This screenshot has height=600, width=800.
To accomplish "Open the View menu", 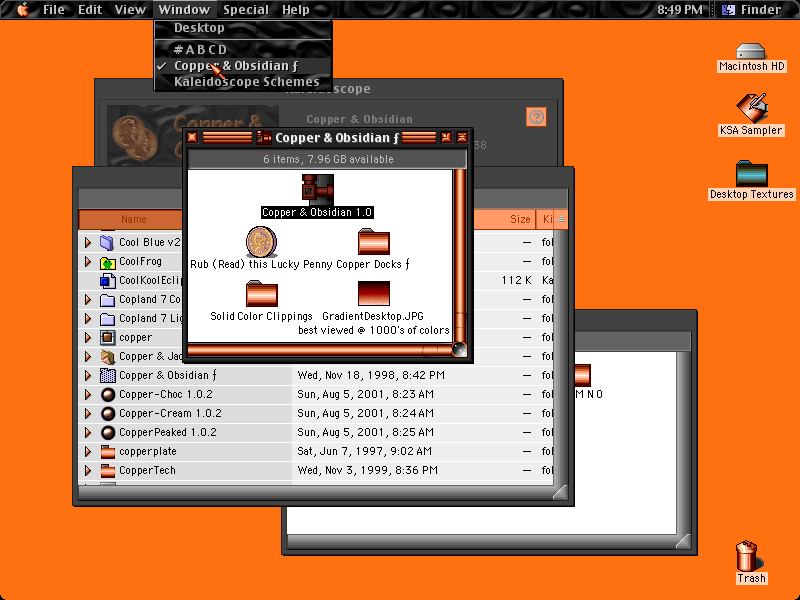I will 130,9.
